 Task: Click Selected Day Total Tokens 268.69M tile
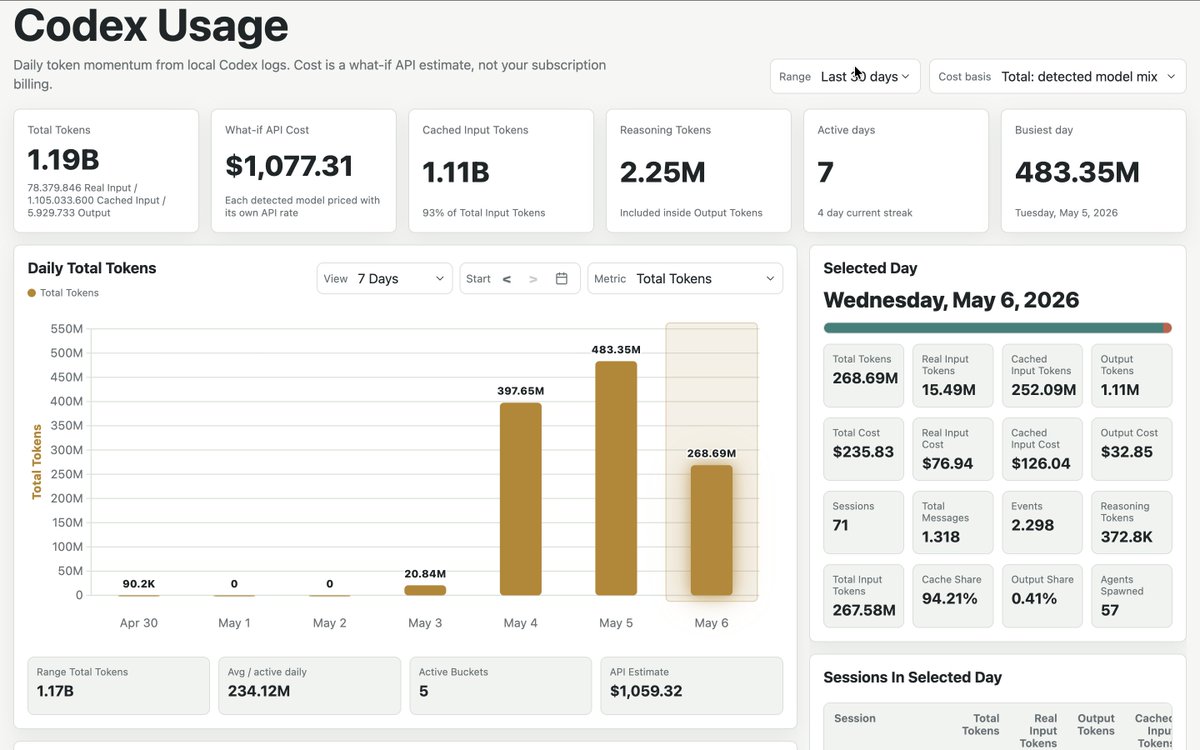[x=863, y=376]
